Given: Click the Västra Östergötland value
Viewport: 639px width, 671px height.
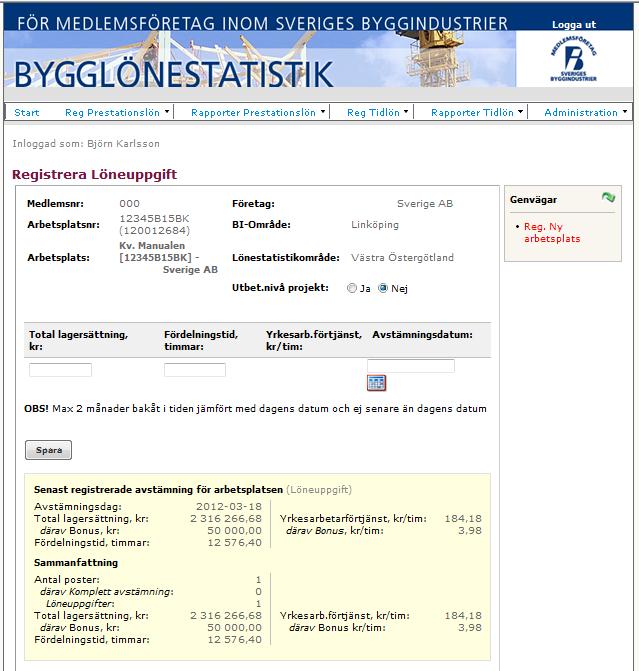Looking at the screenshot, I should click(x=402, y=258).
